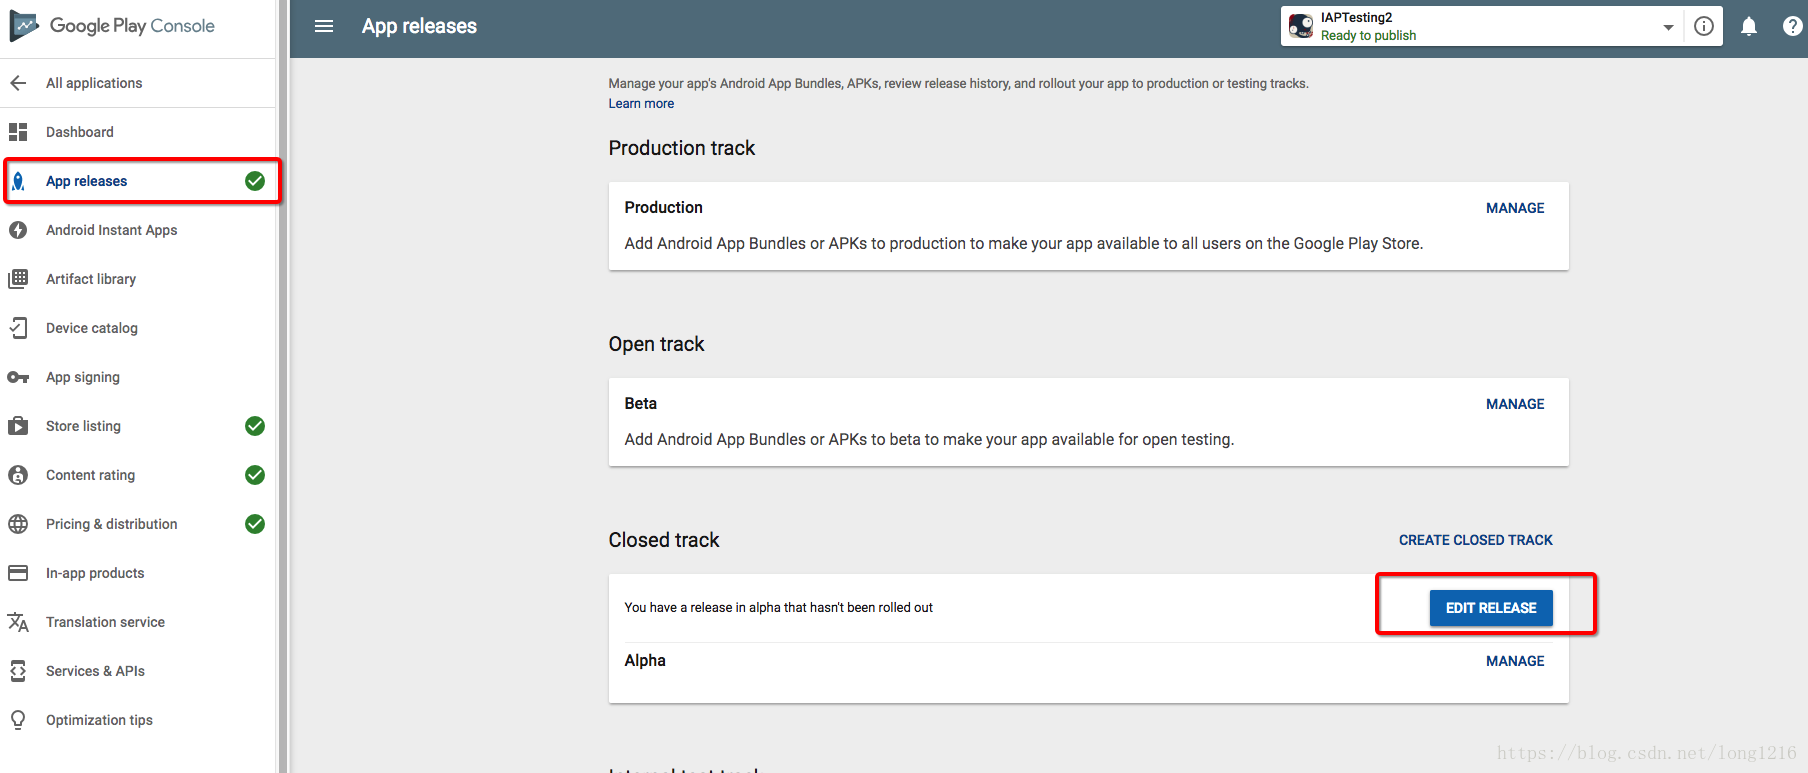Screen dimensions: 1808x773
Task: Click the hamburger menu icon
Action: point(324,26)
